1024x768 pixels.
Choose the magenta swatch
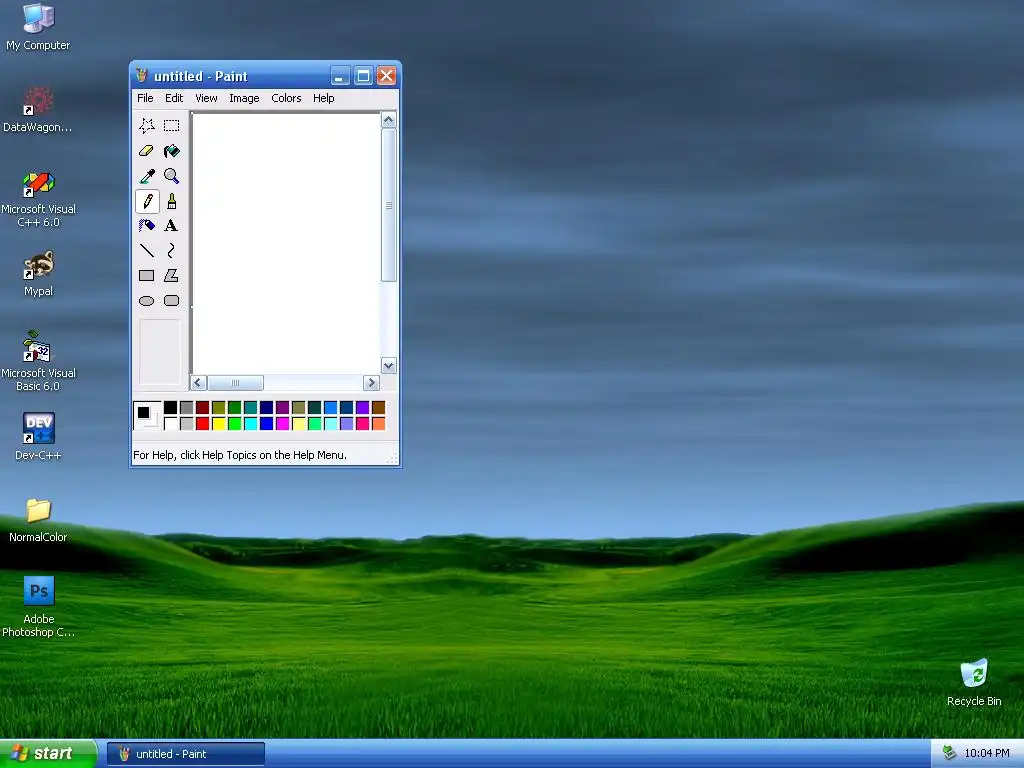click(x=283, y=424)
